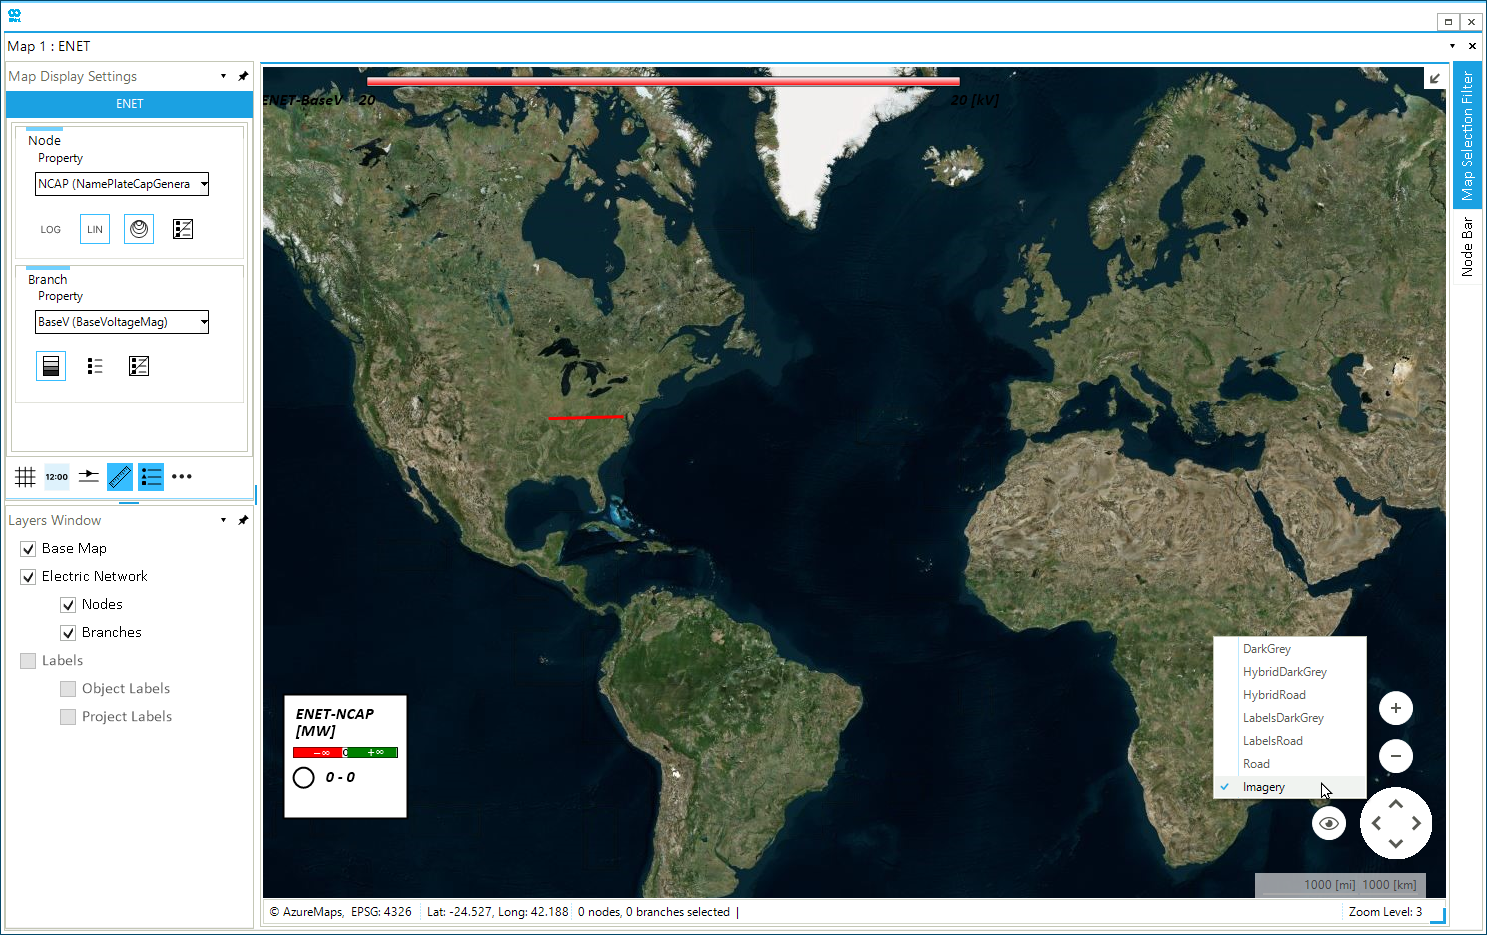Open the Map Selection Filter side tab
Viewport: 1487px width, 935px height.
pos(1467,135)
